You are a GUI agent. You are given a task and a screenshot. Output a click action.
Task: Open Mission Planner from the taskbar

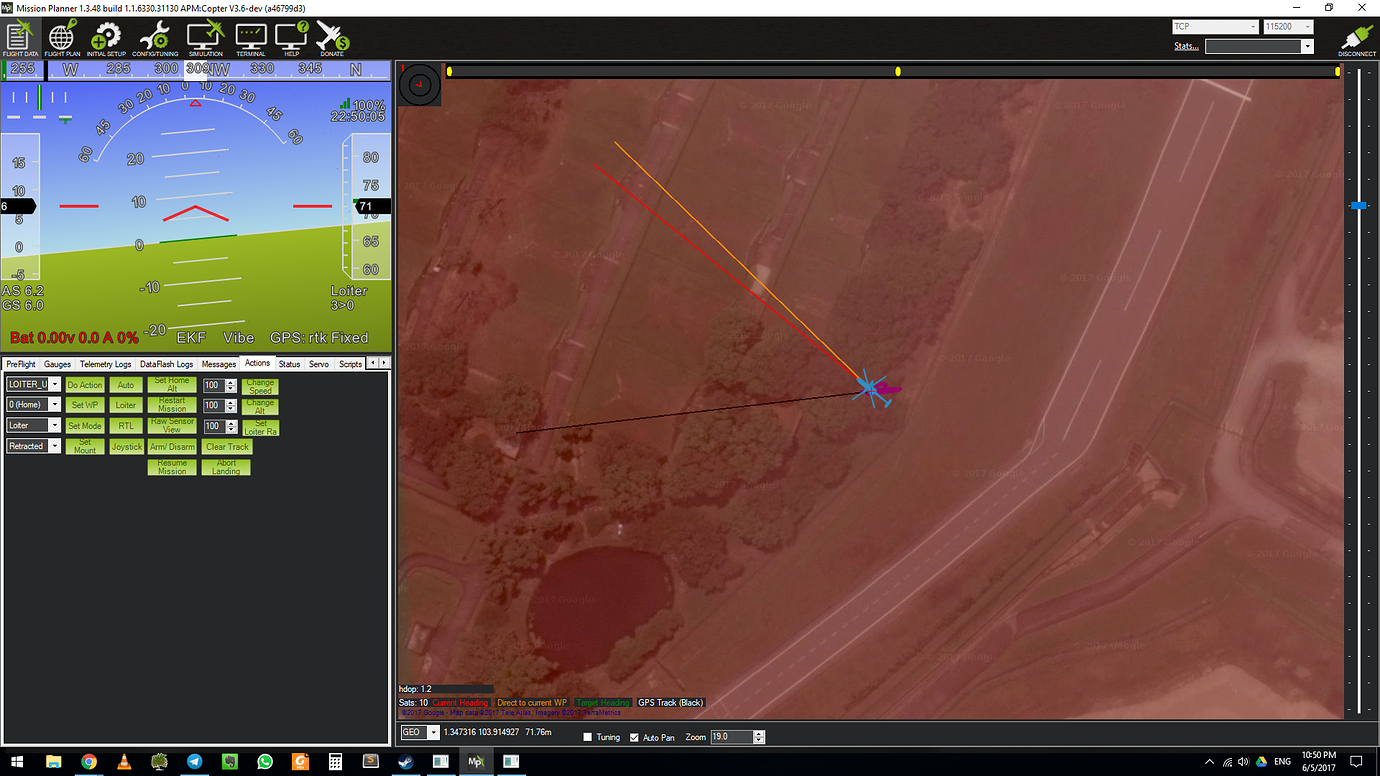pos(476,761)
